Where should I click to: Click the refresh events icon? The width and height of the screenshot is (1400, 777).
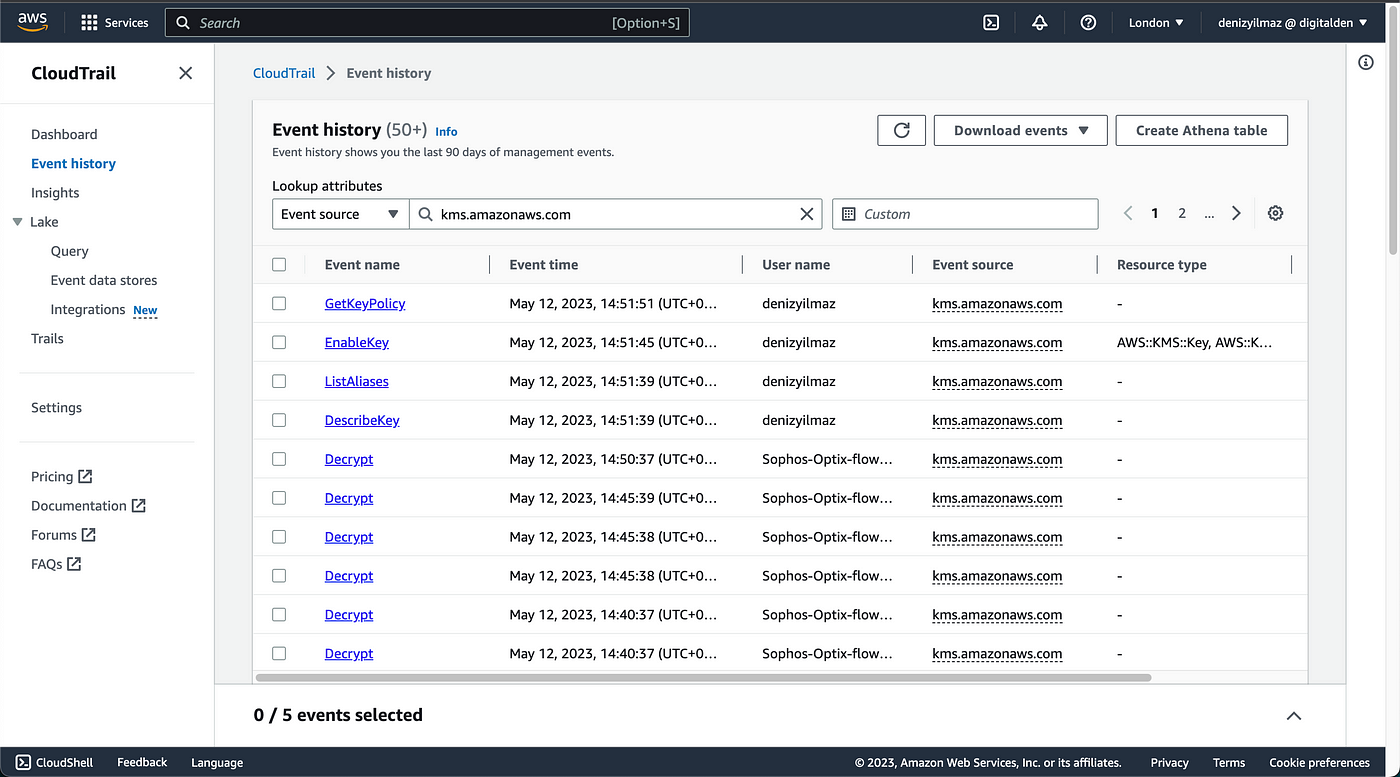point(901,130)
